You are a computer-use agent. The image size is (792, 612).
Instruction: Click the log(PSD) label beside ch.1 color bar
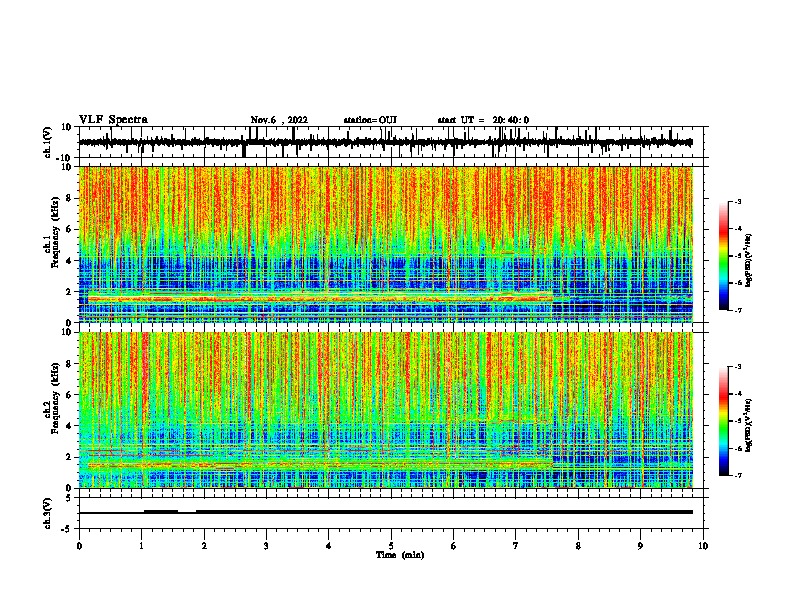click(x=749, y=261)
